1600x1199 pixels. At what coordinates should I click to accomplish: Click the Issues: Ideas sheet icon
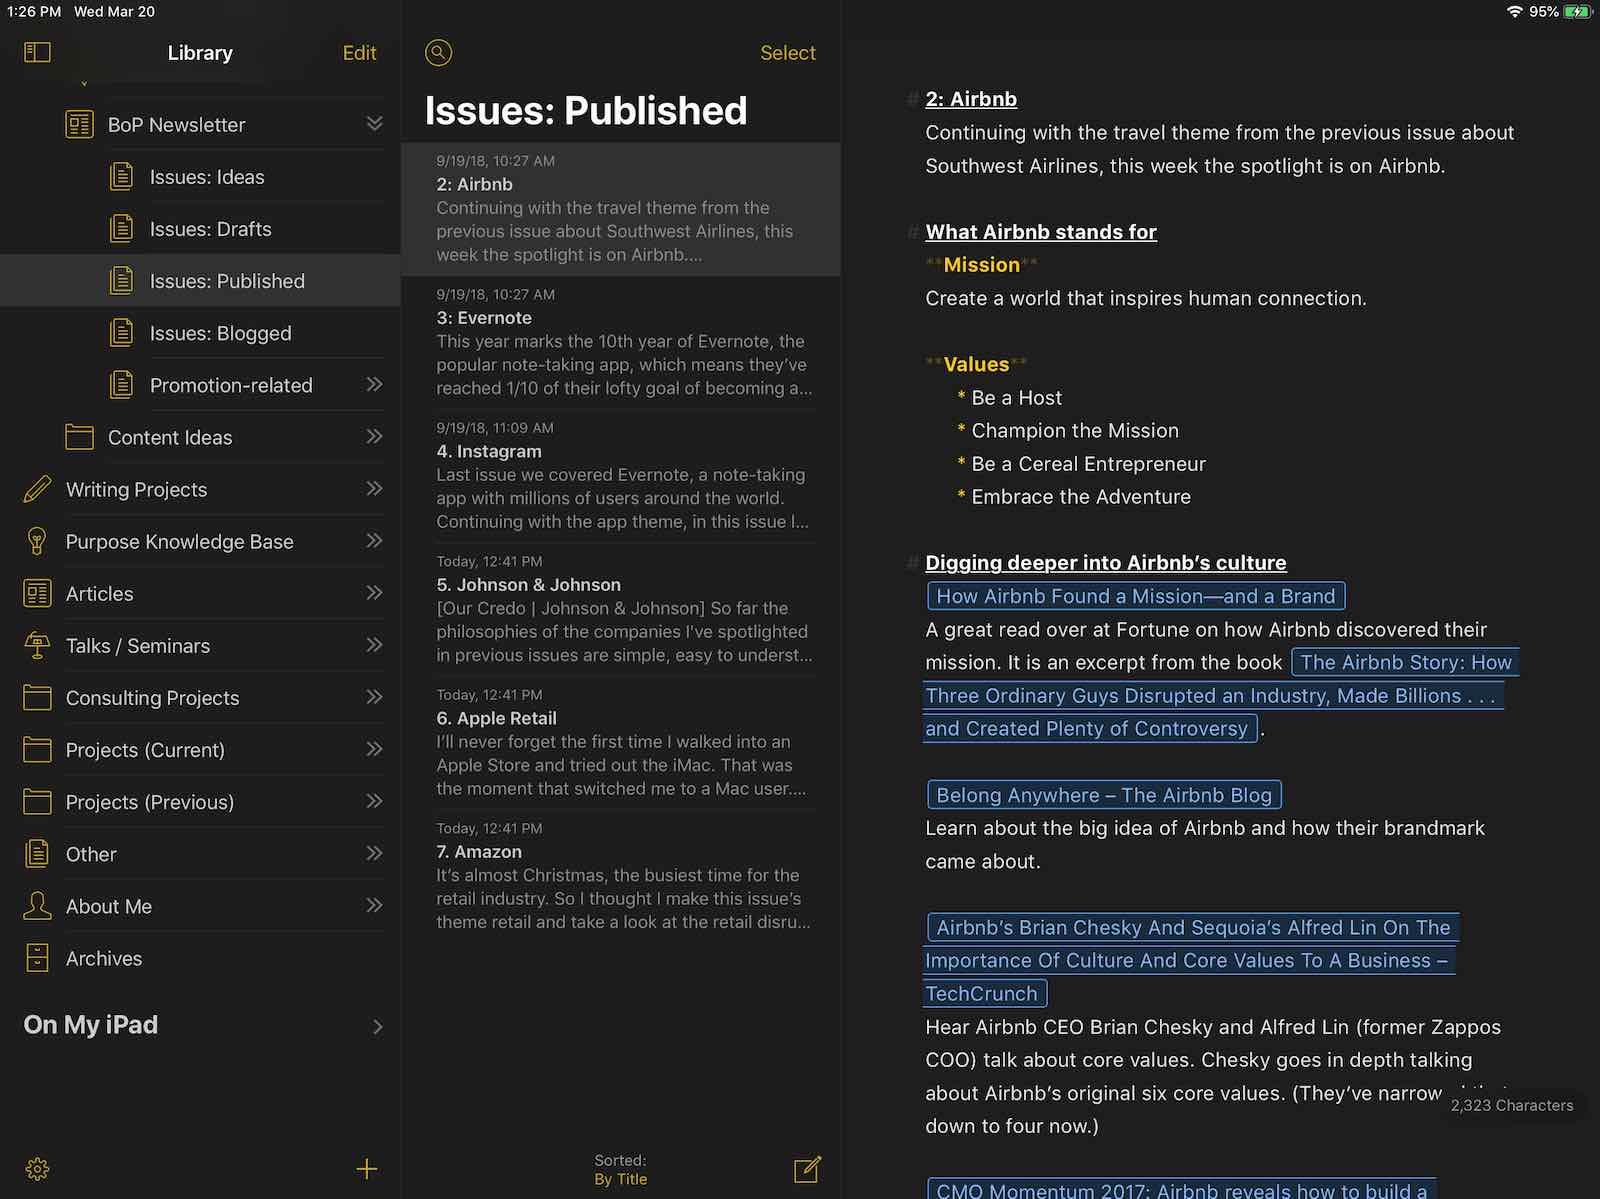click(121, 177)
